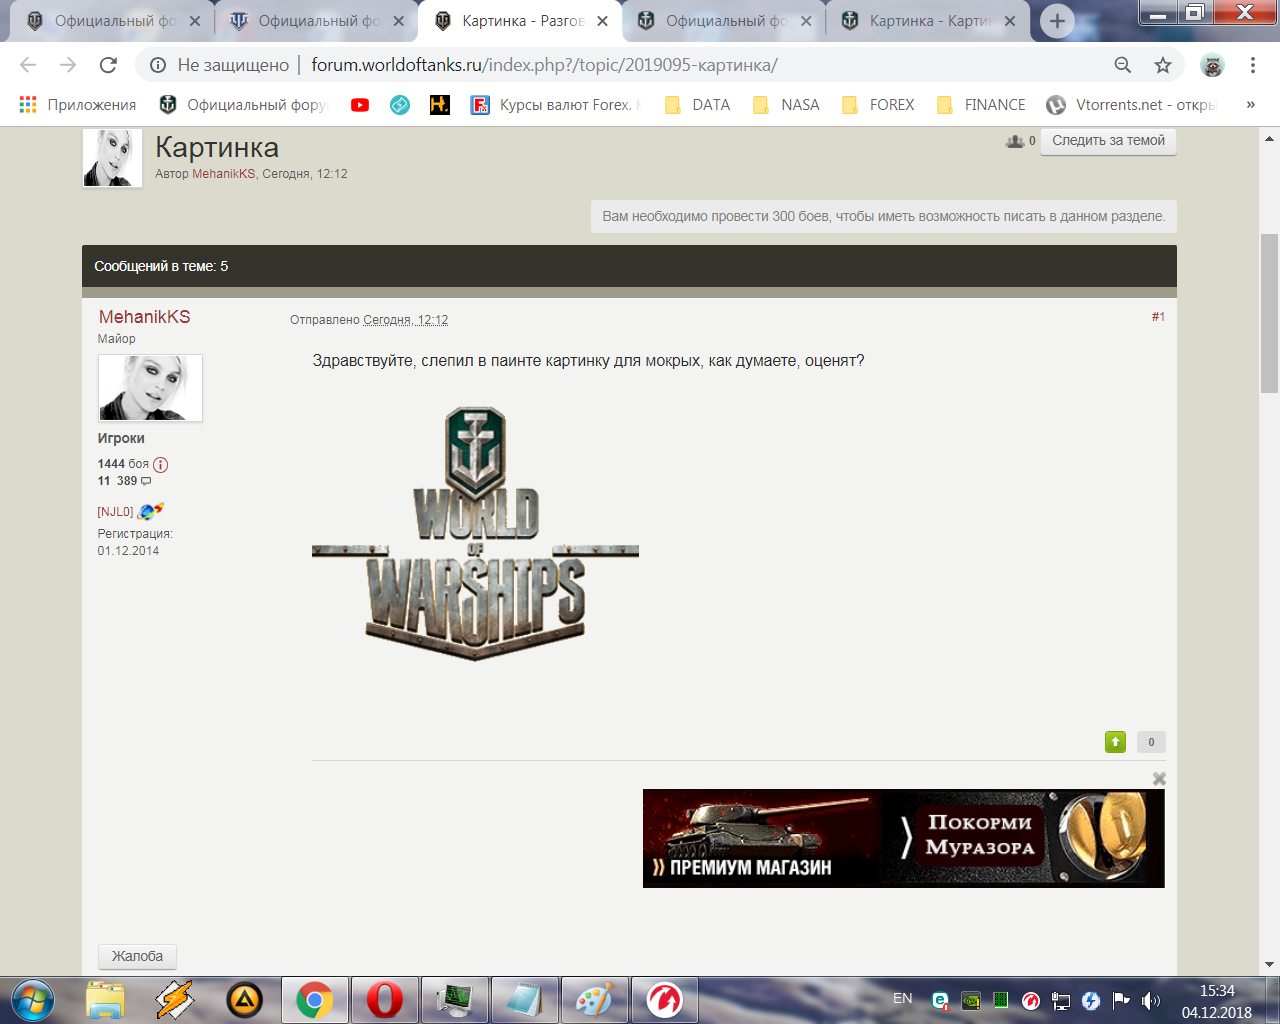The height and width of the screenshot is (1024, 1280).
Task: Upvote the post with green arrow
Action: (1115, 742)
